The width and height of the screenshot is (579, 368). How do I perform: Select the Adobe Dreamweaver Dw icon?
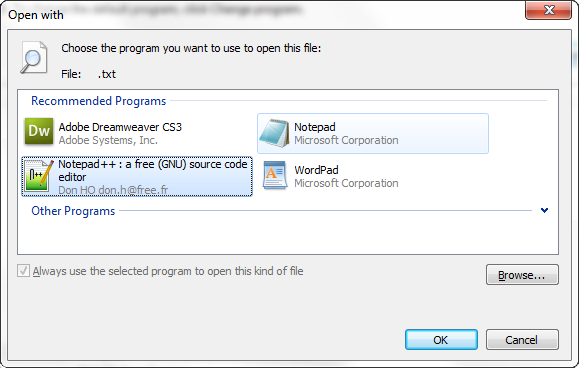pyautogui.click(x=39, y=131)
